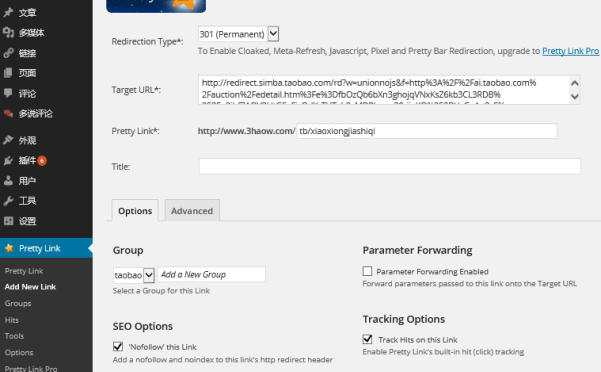
Task: Click the Duoshuo icon next to 多说评论
Action: [x=8, y=113]
